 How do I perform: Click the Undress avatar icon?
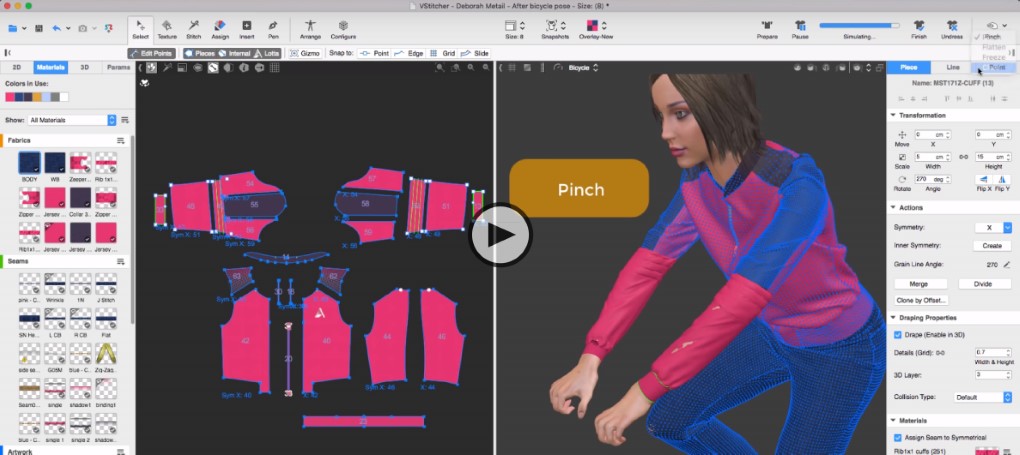952,26
